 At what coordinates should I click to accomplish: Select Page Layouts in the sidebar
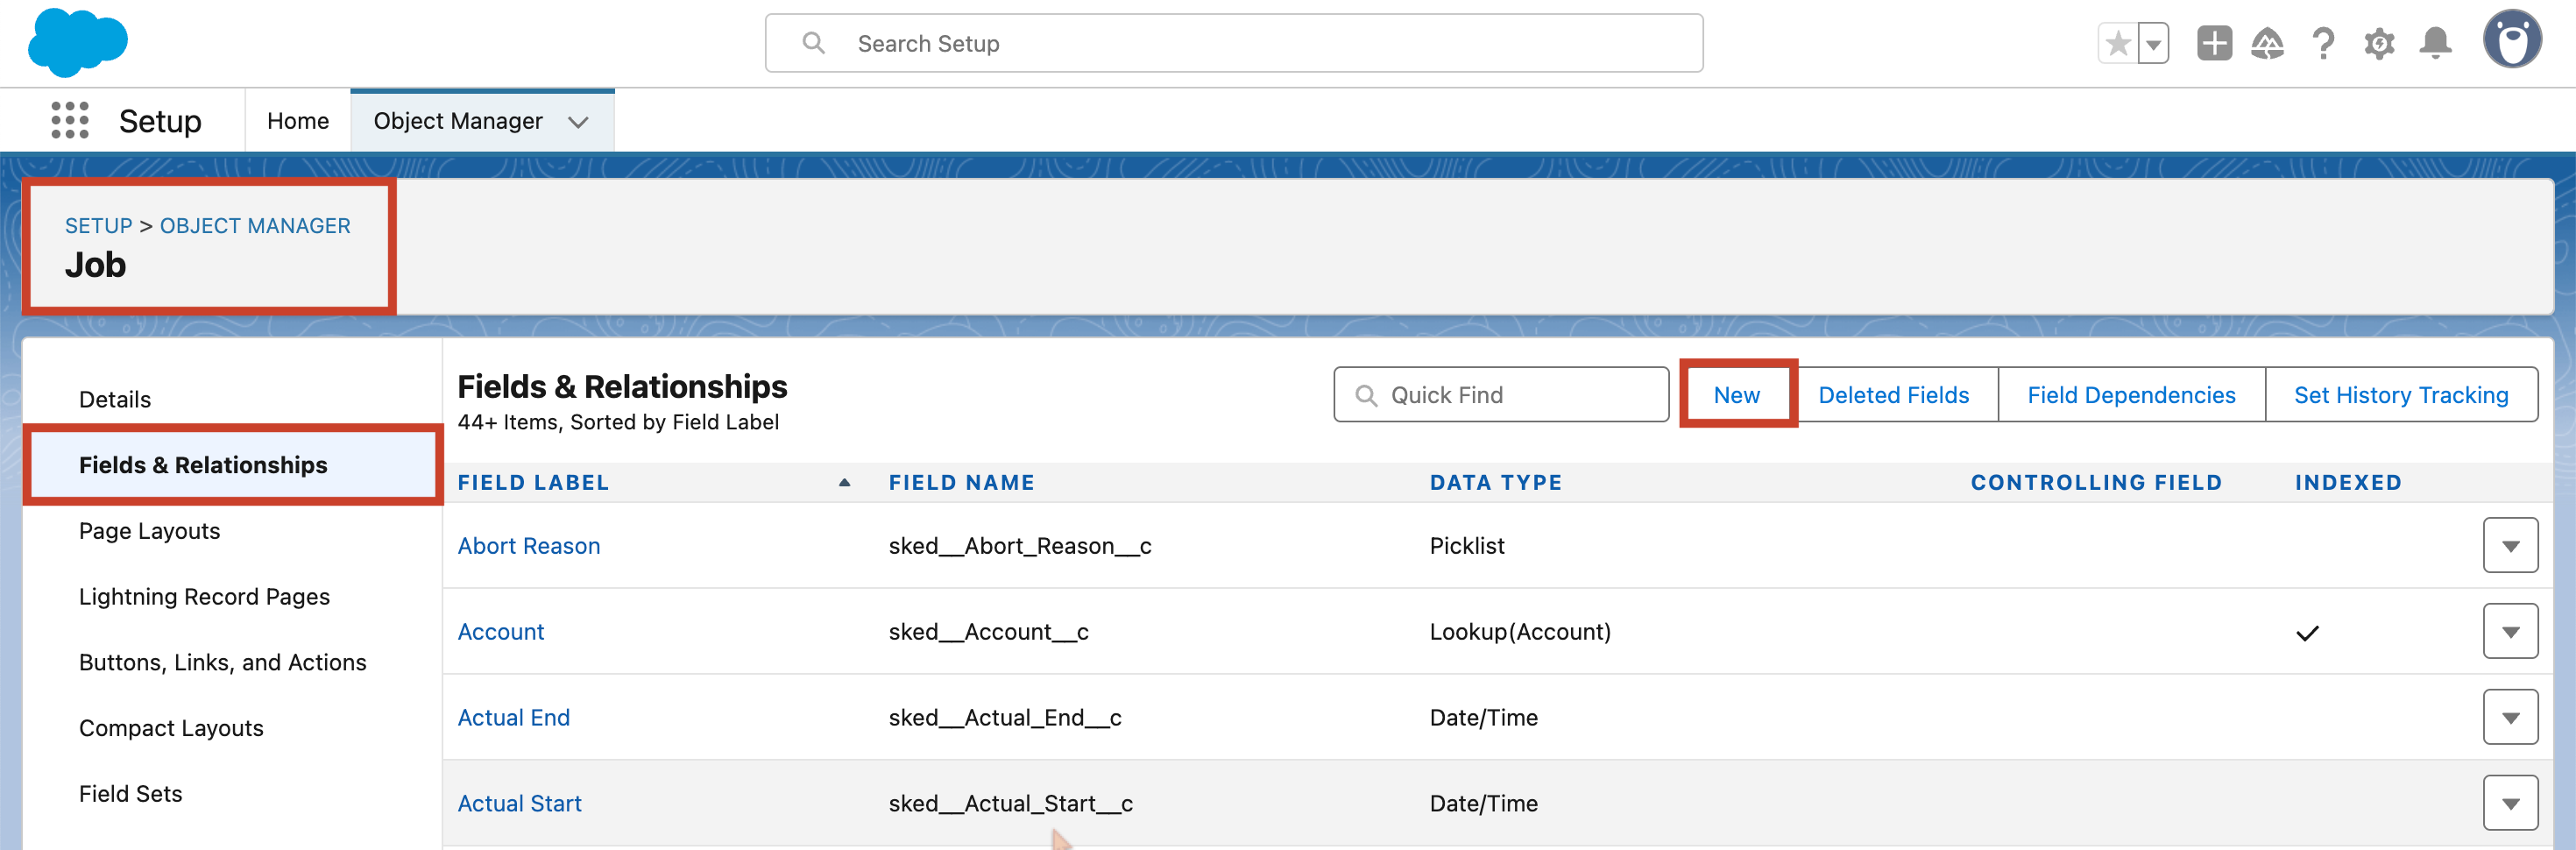(x=148, y=531)
